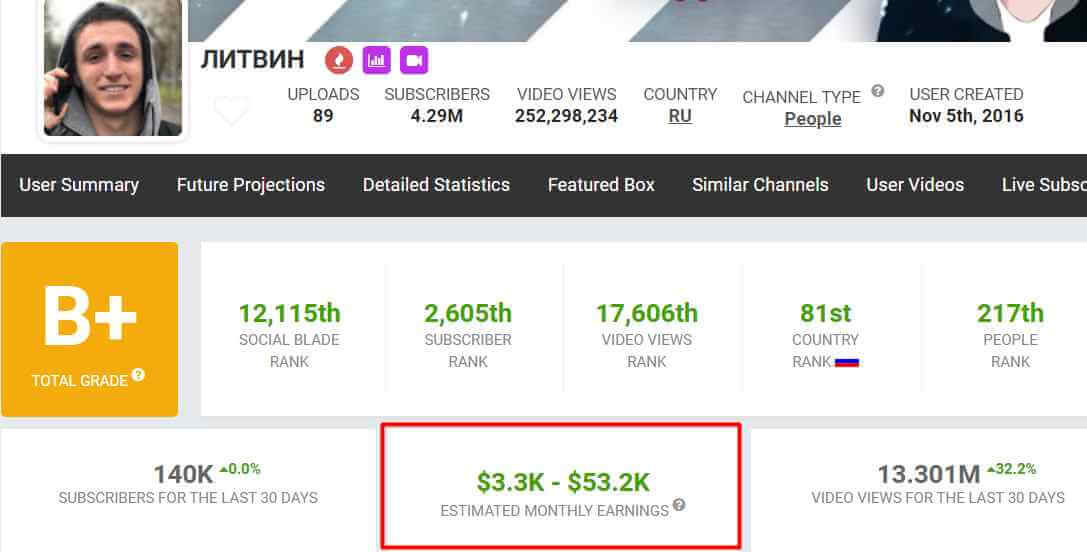1087x552 pixels.
Task: Click the Total Grade help question mark
Action: (139, 374)
